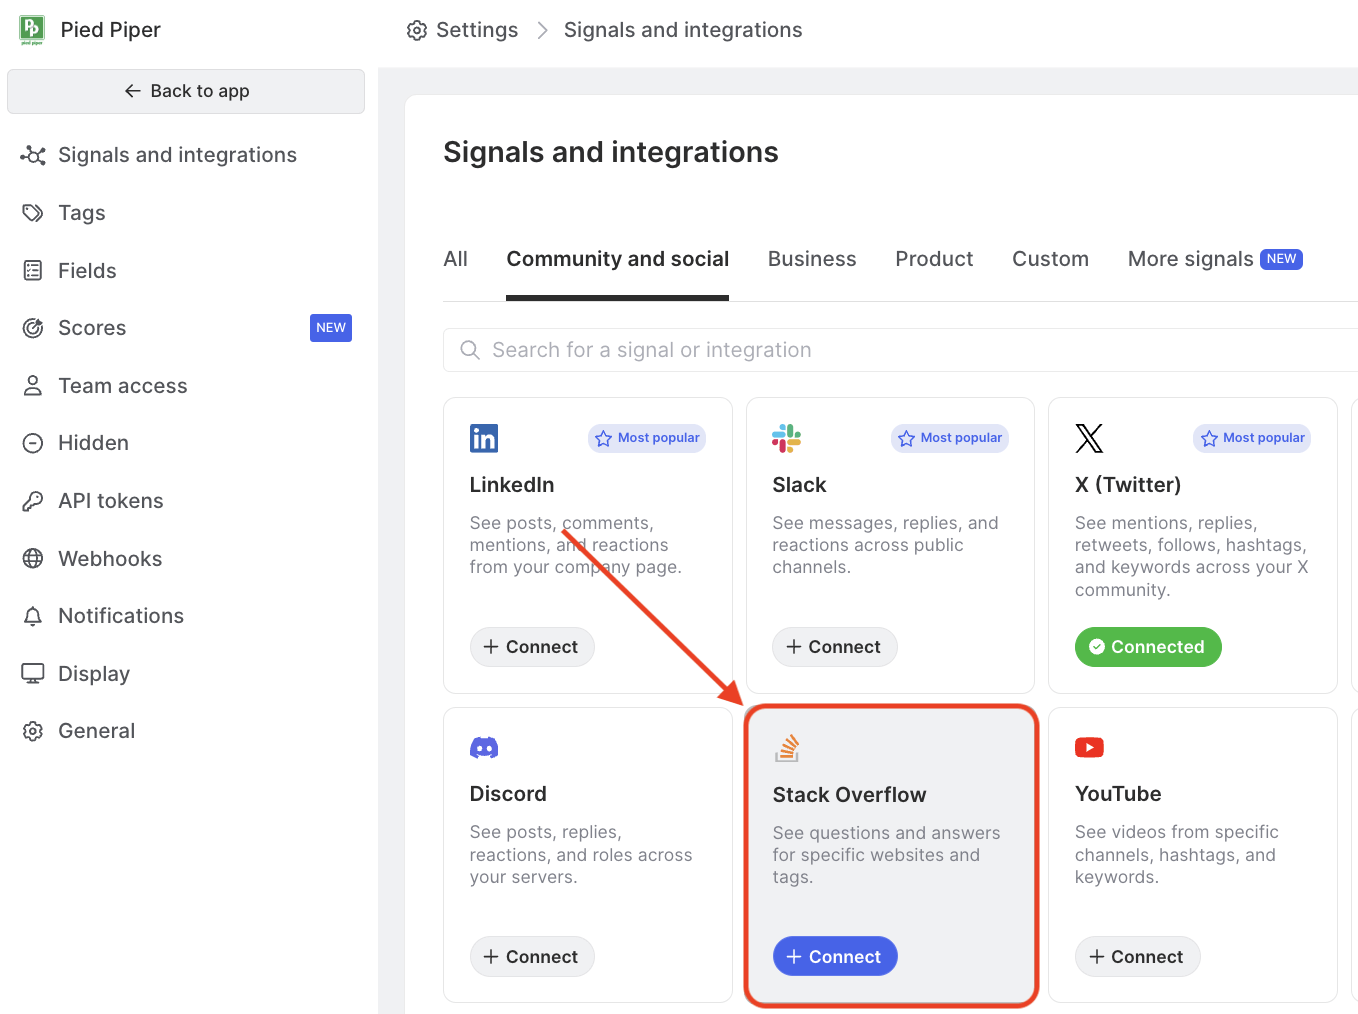Click the Most popular badge on Slack card
This screenshot has height=1014, width=1358.
[950, 438]
